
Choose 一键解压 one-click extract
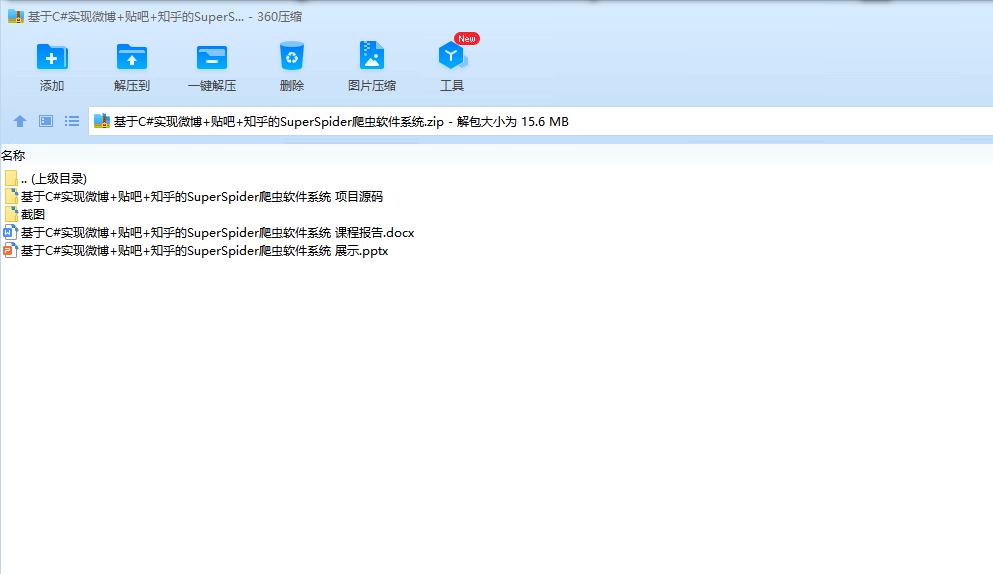click(212, 57)
